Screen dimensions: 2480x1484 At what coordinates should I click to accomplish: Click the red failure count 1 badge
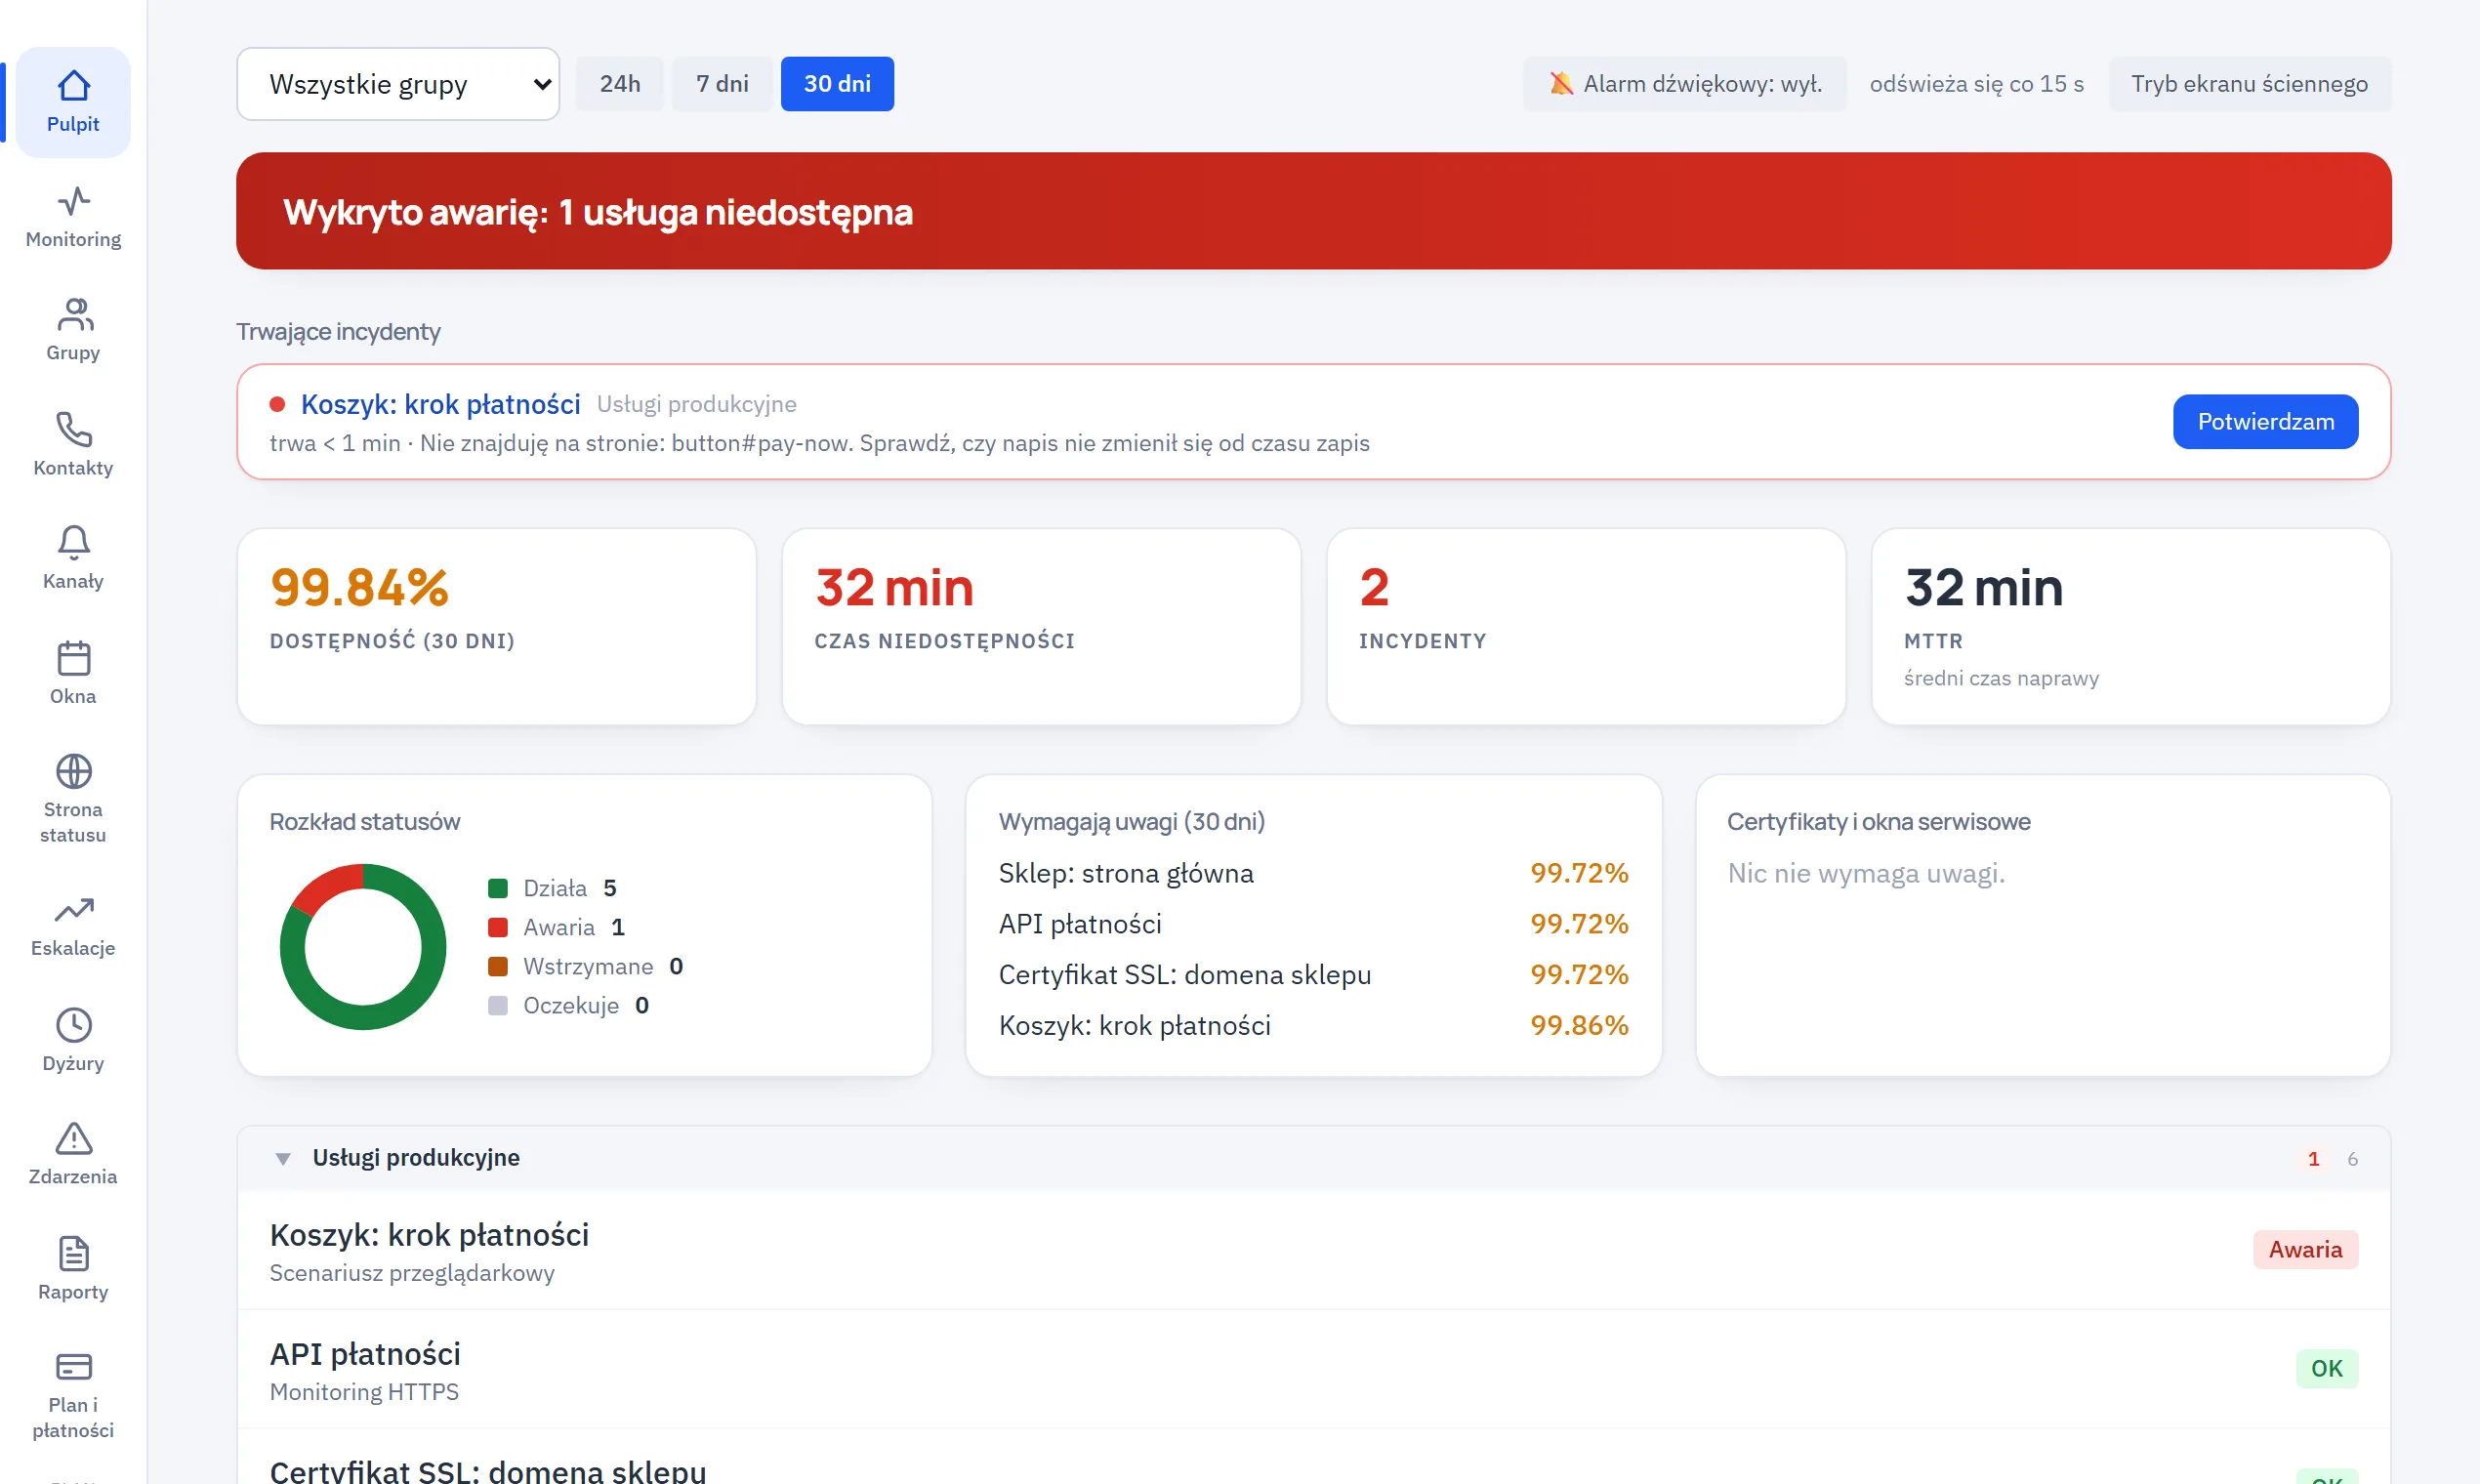[2313, 1159]
